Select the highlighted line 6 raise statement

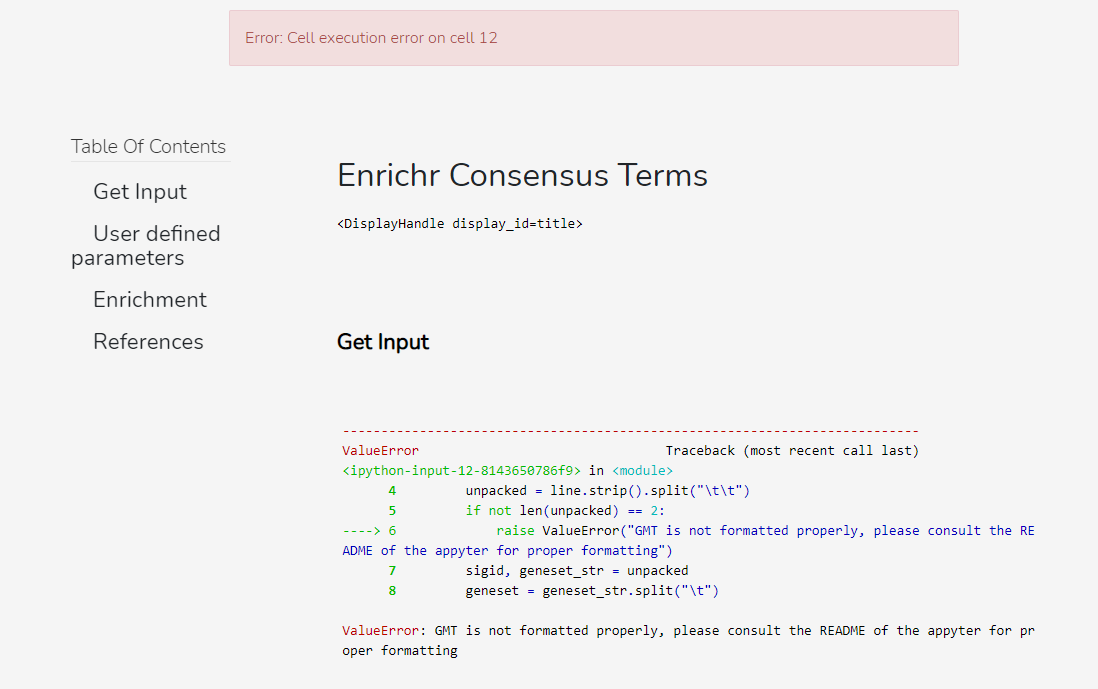coord(700,530)
